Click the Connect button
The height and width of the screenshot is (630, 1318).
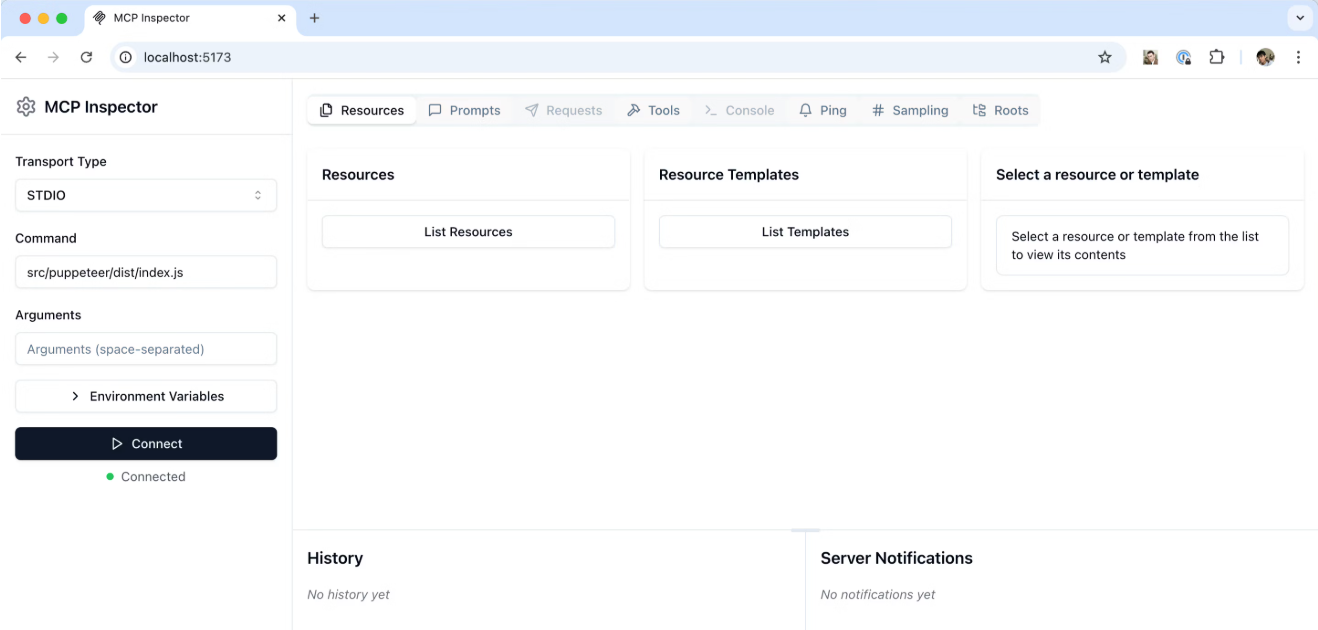tap(146, 444)
